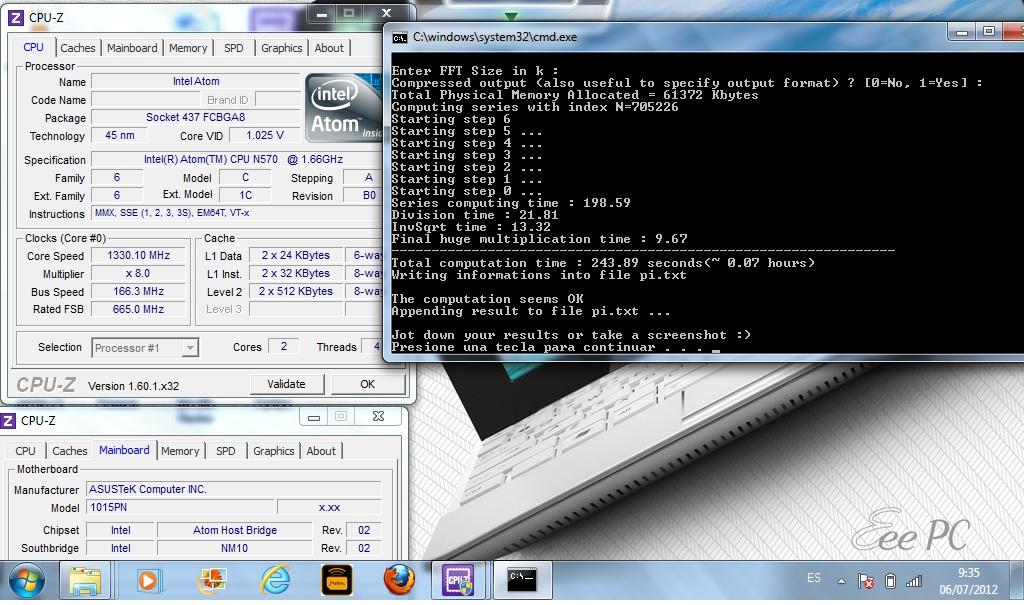Click the Intel Atom logo image
Screen dimensions: 1024x605
(344, 106)
